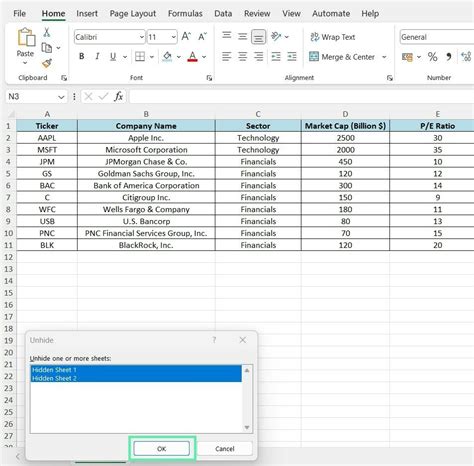Apply cell borders icon
Viewport: 474px width, 466px height.
tap(140, 57)
